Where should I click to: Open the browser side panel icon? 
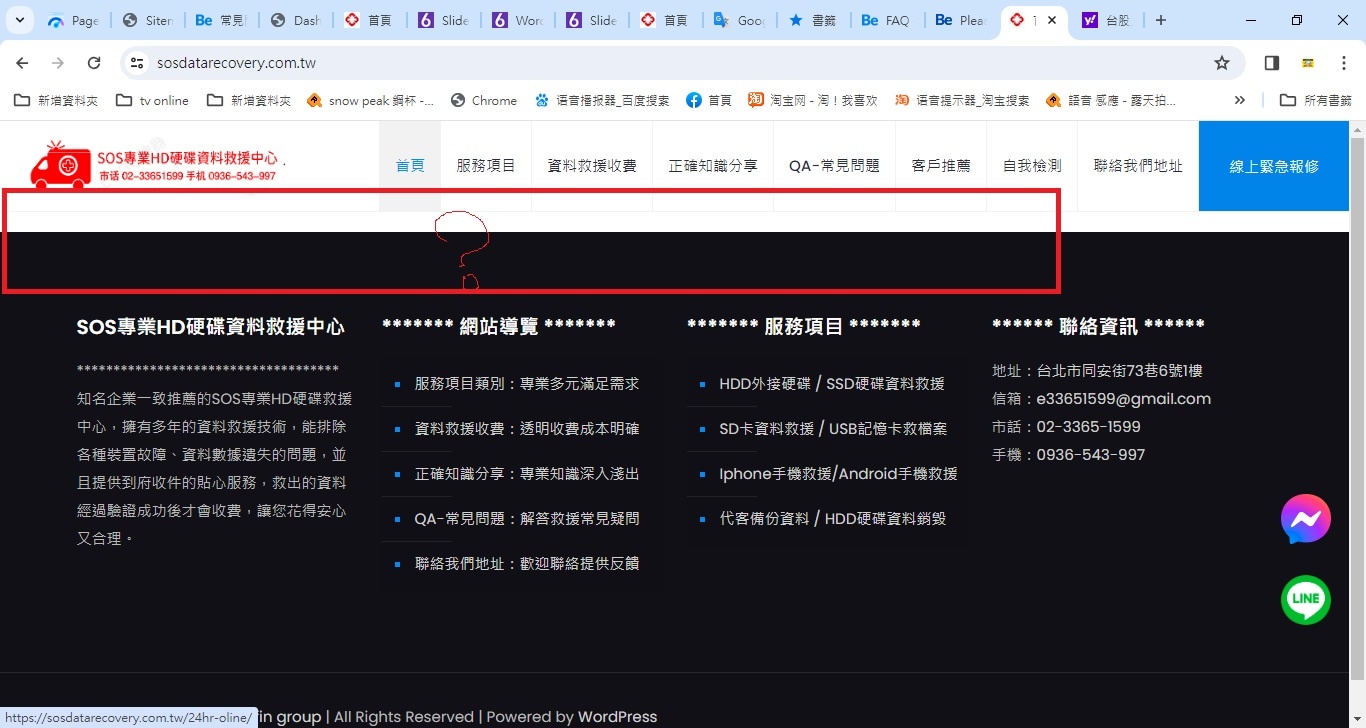coord(1272,63)
